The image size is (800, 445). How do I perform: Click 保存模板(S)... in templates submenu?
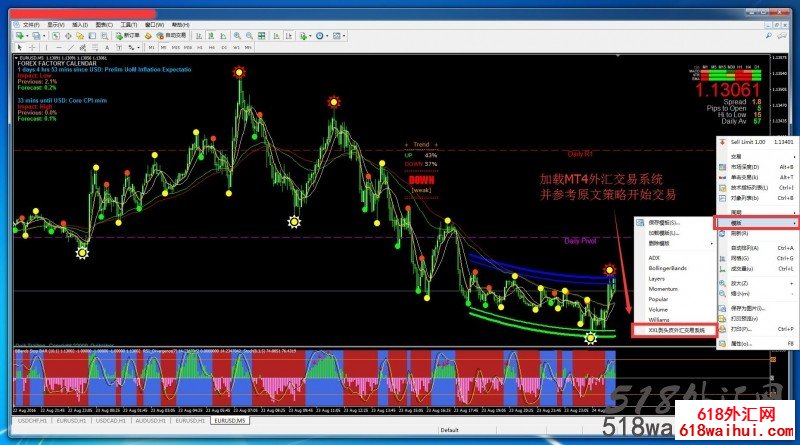[664, 222]
